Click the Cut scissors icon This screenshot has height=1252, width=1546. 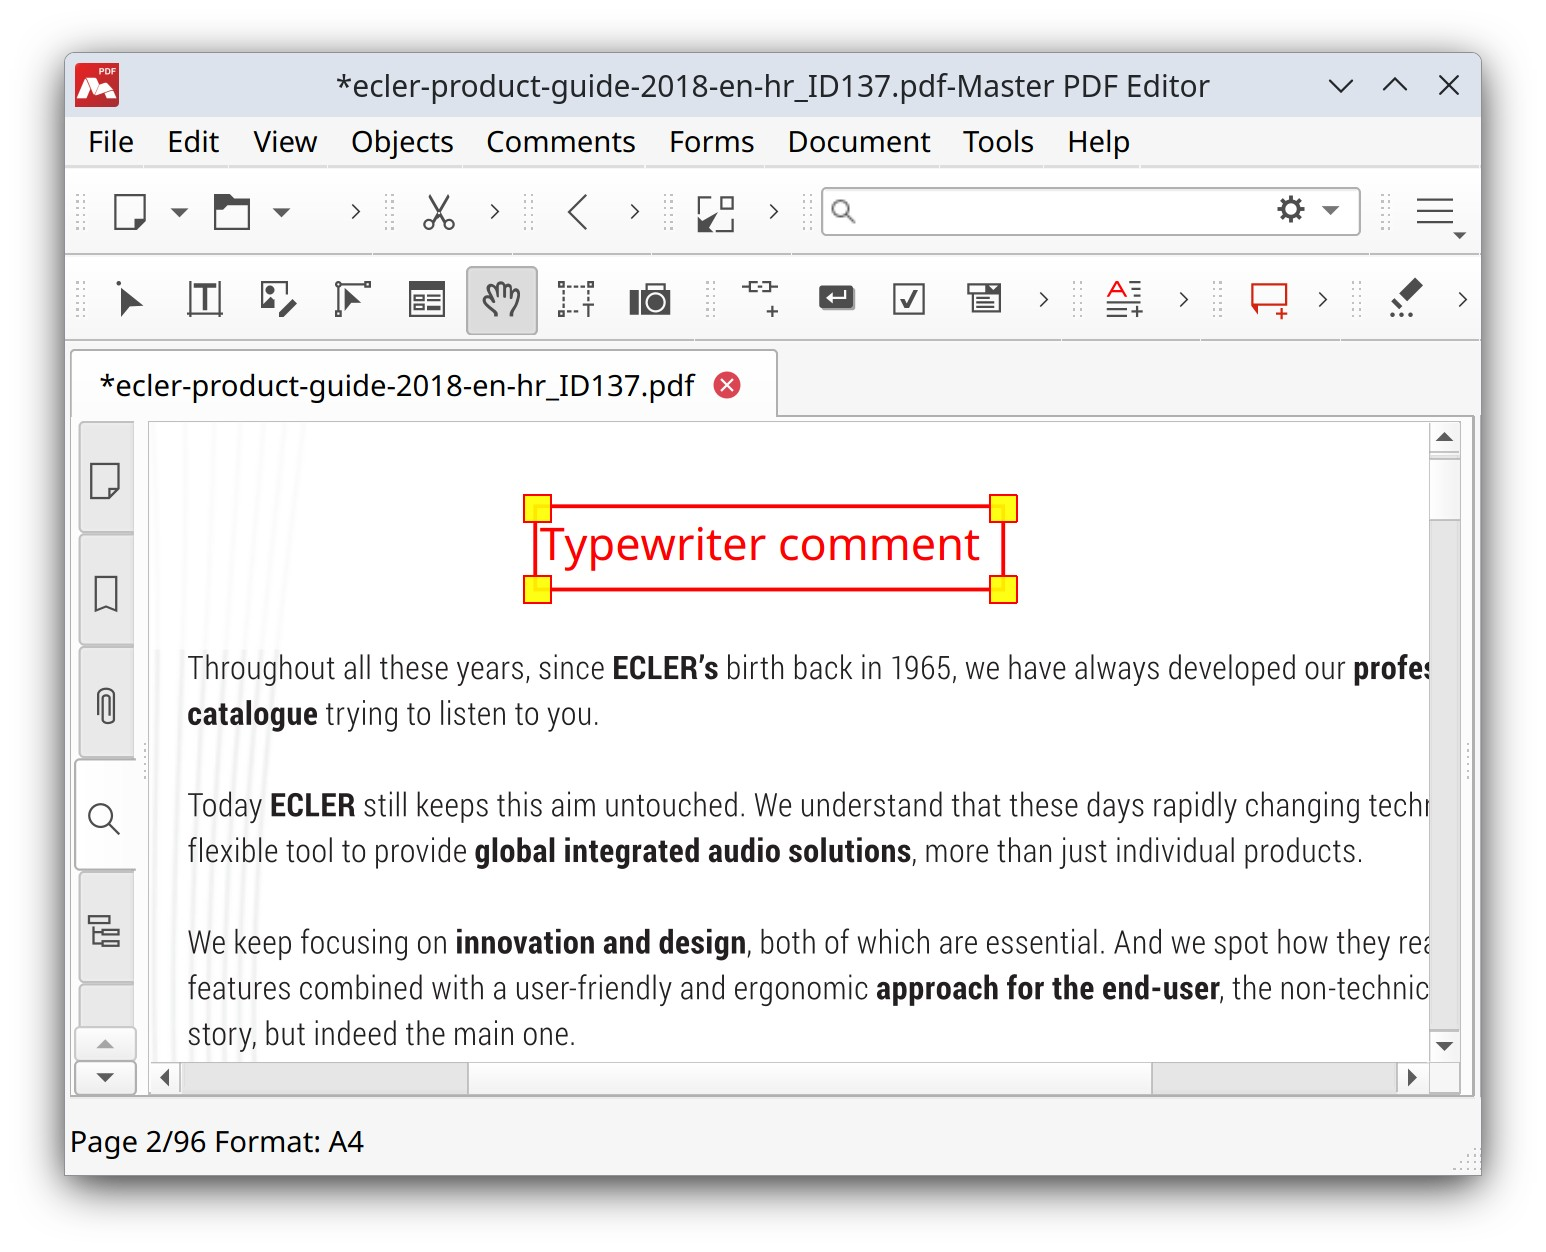click(439, 212)
